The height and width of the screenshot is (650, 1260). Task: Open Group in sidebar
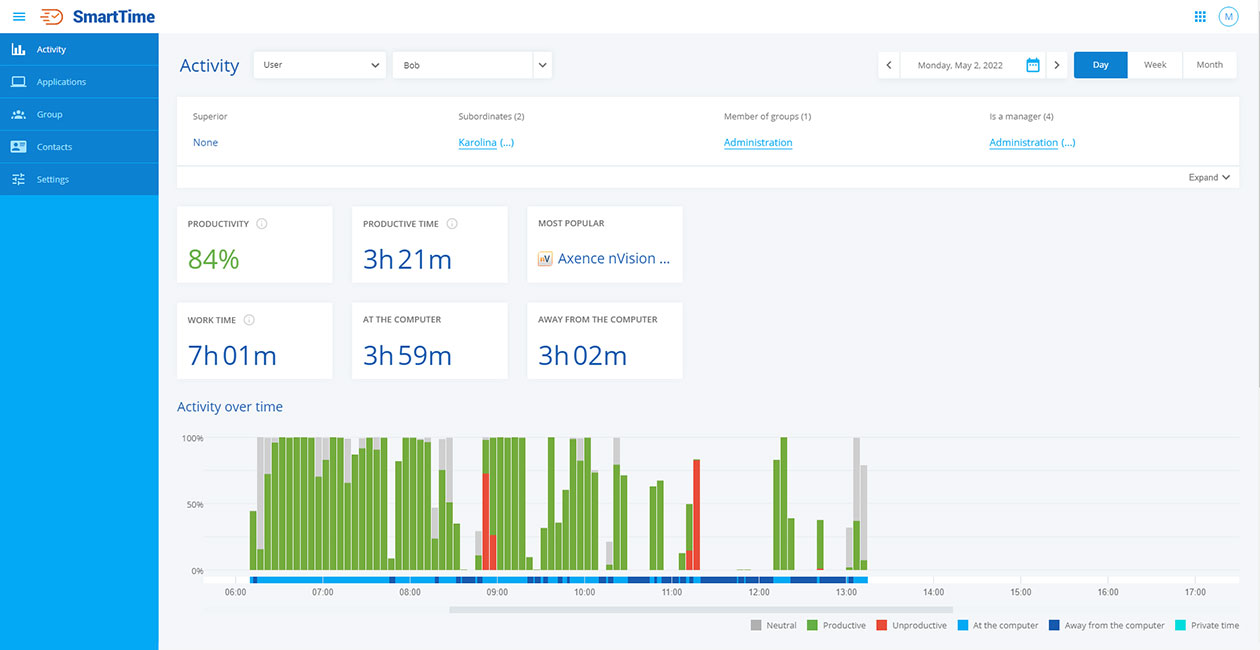click(x=79, y=114)
